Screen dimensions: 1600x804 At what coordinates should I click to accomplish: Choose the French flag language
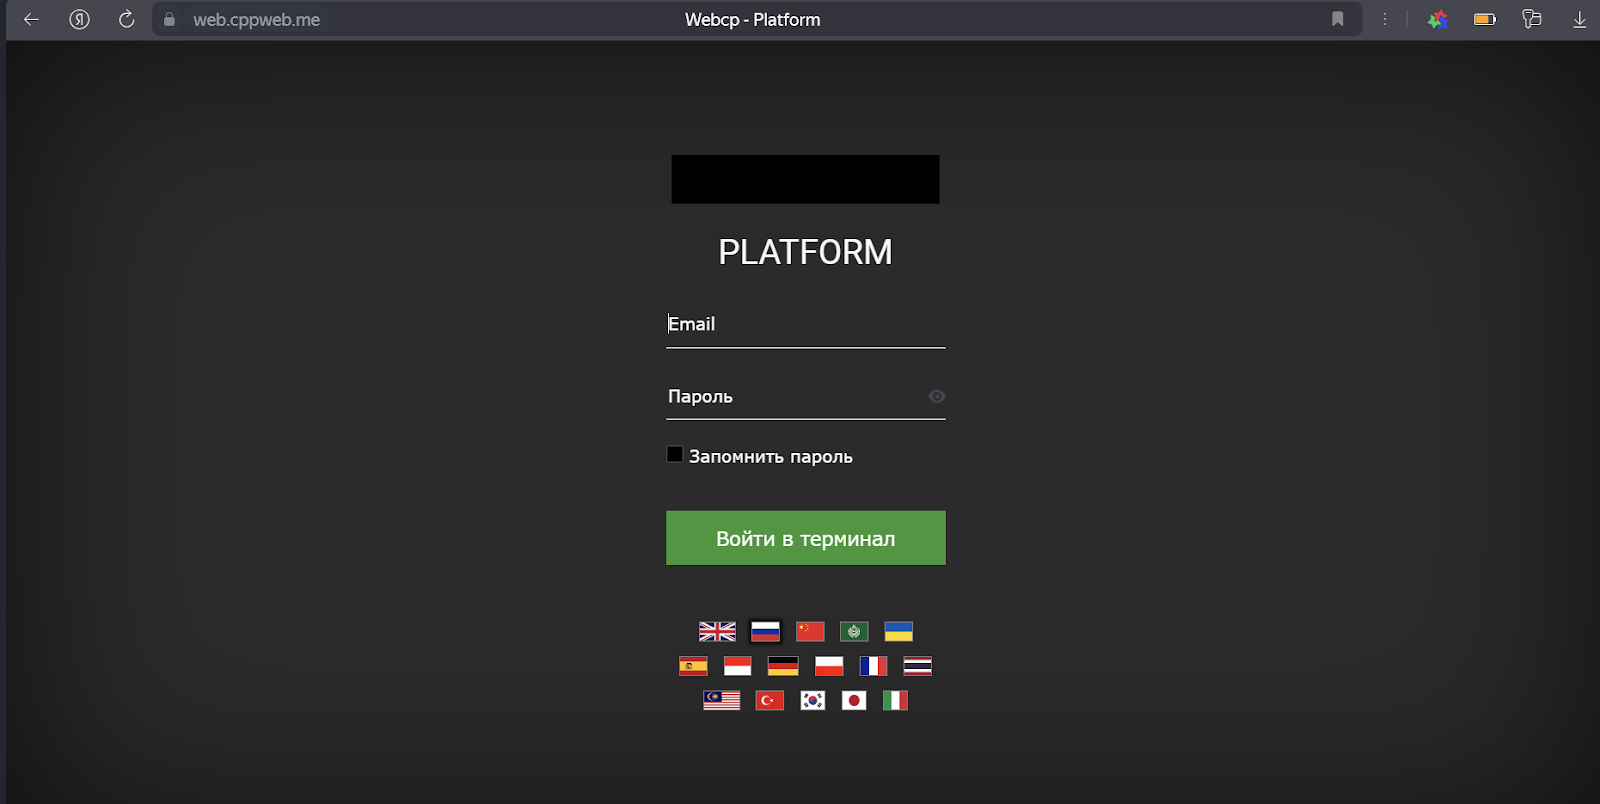[873, 666]
